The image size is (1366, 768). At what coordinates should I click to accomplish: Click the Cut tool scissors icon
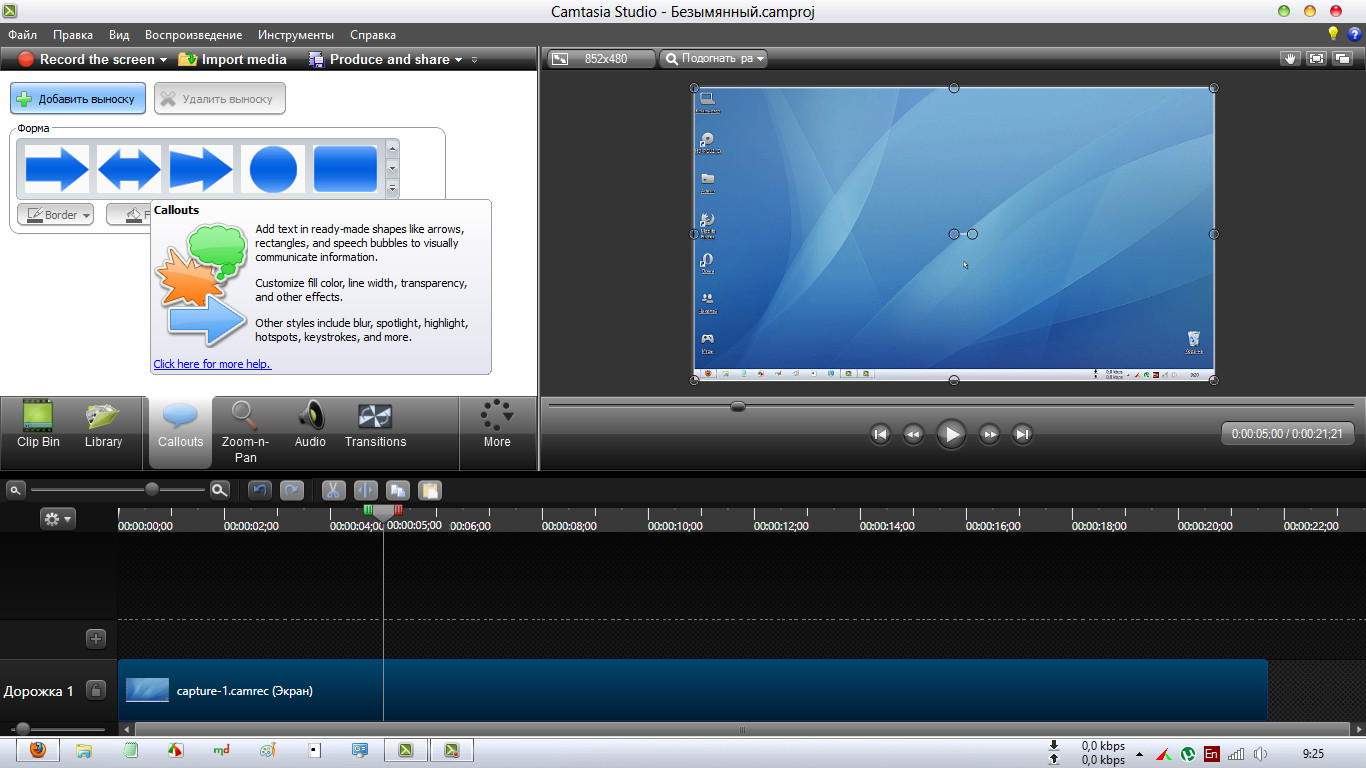[x=333, y=490]
